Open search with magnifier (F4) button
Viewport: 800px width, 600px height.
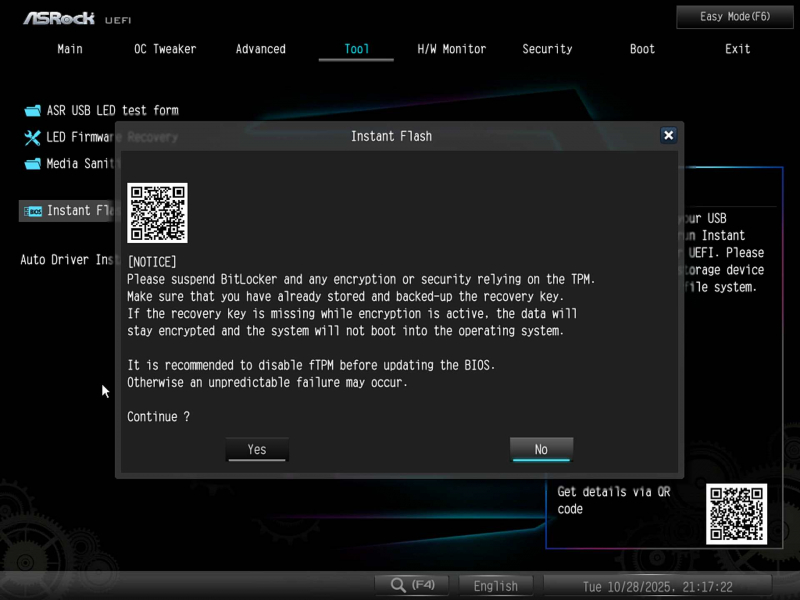[412, 585]
